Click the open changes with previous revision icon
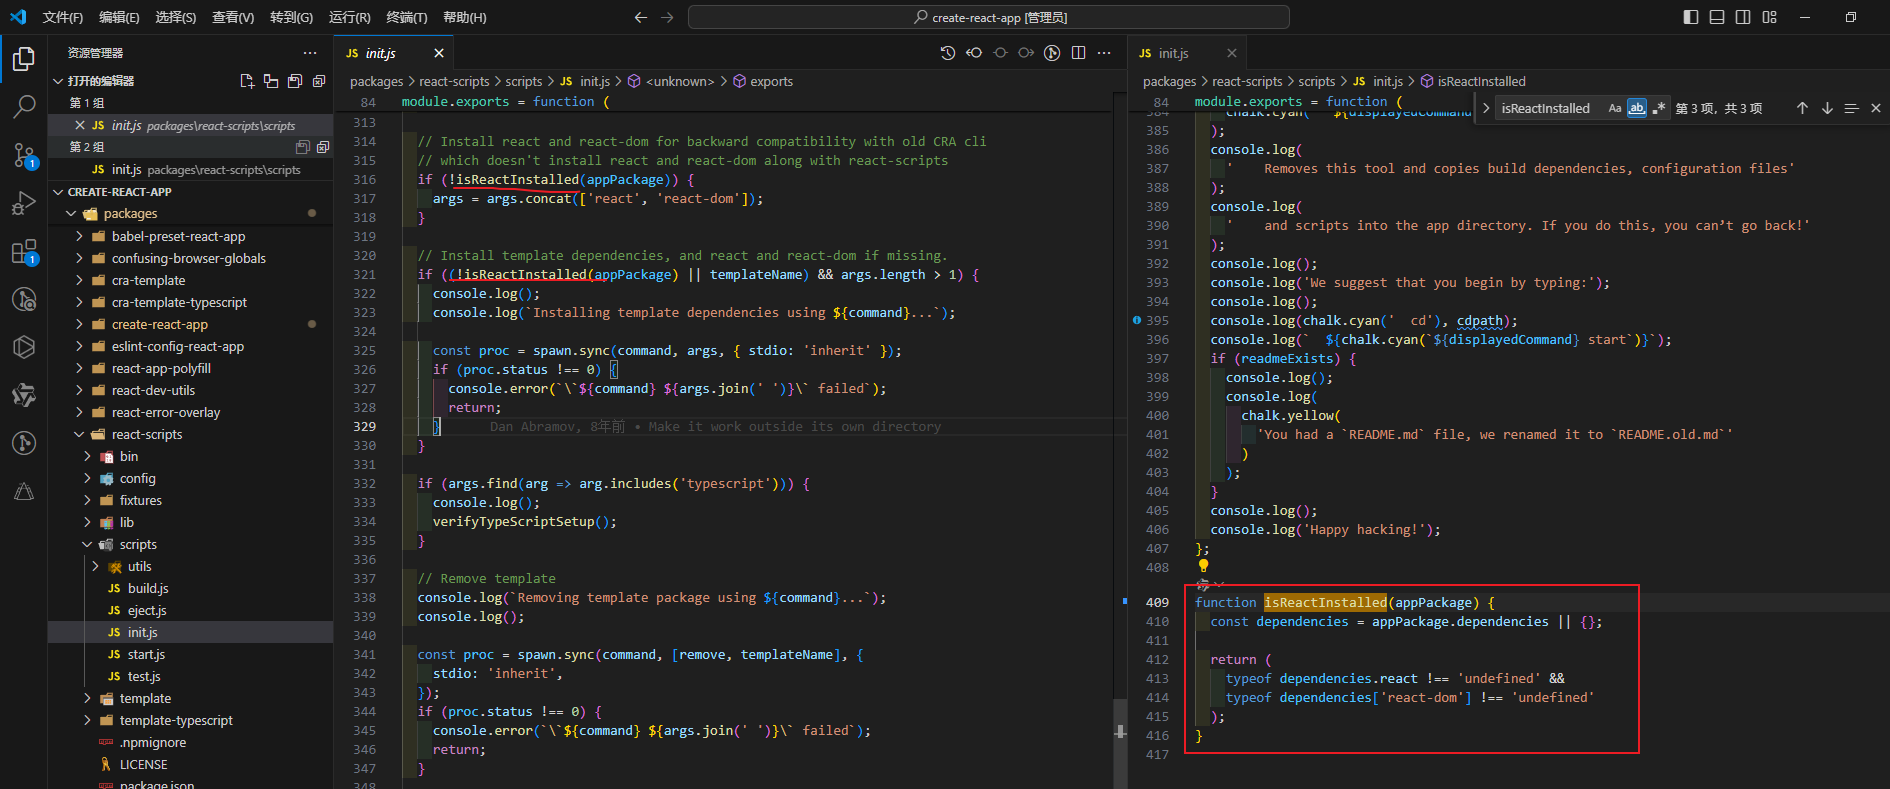 tap(974, 53)
